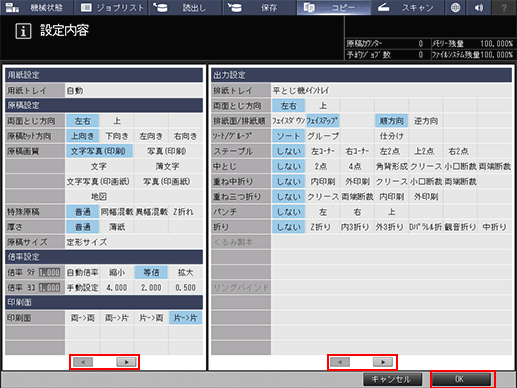The height and width of the screenshot is (388, 517).
Task: Click the 定形サイズ original size value
Action: click(x=134, y=242)
